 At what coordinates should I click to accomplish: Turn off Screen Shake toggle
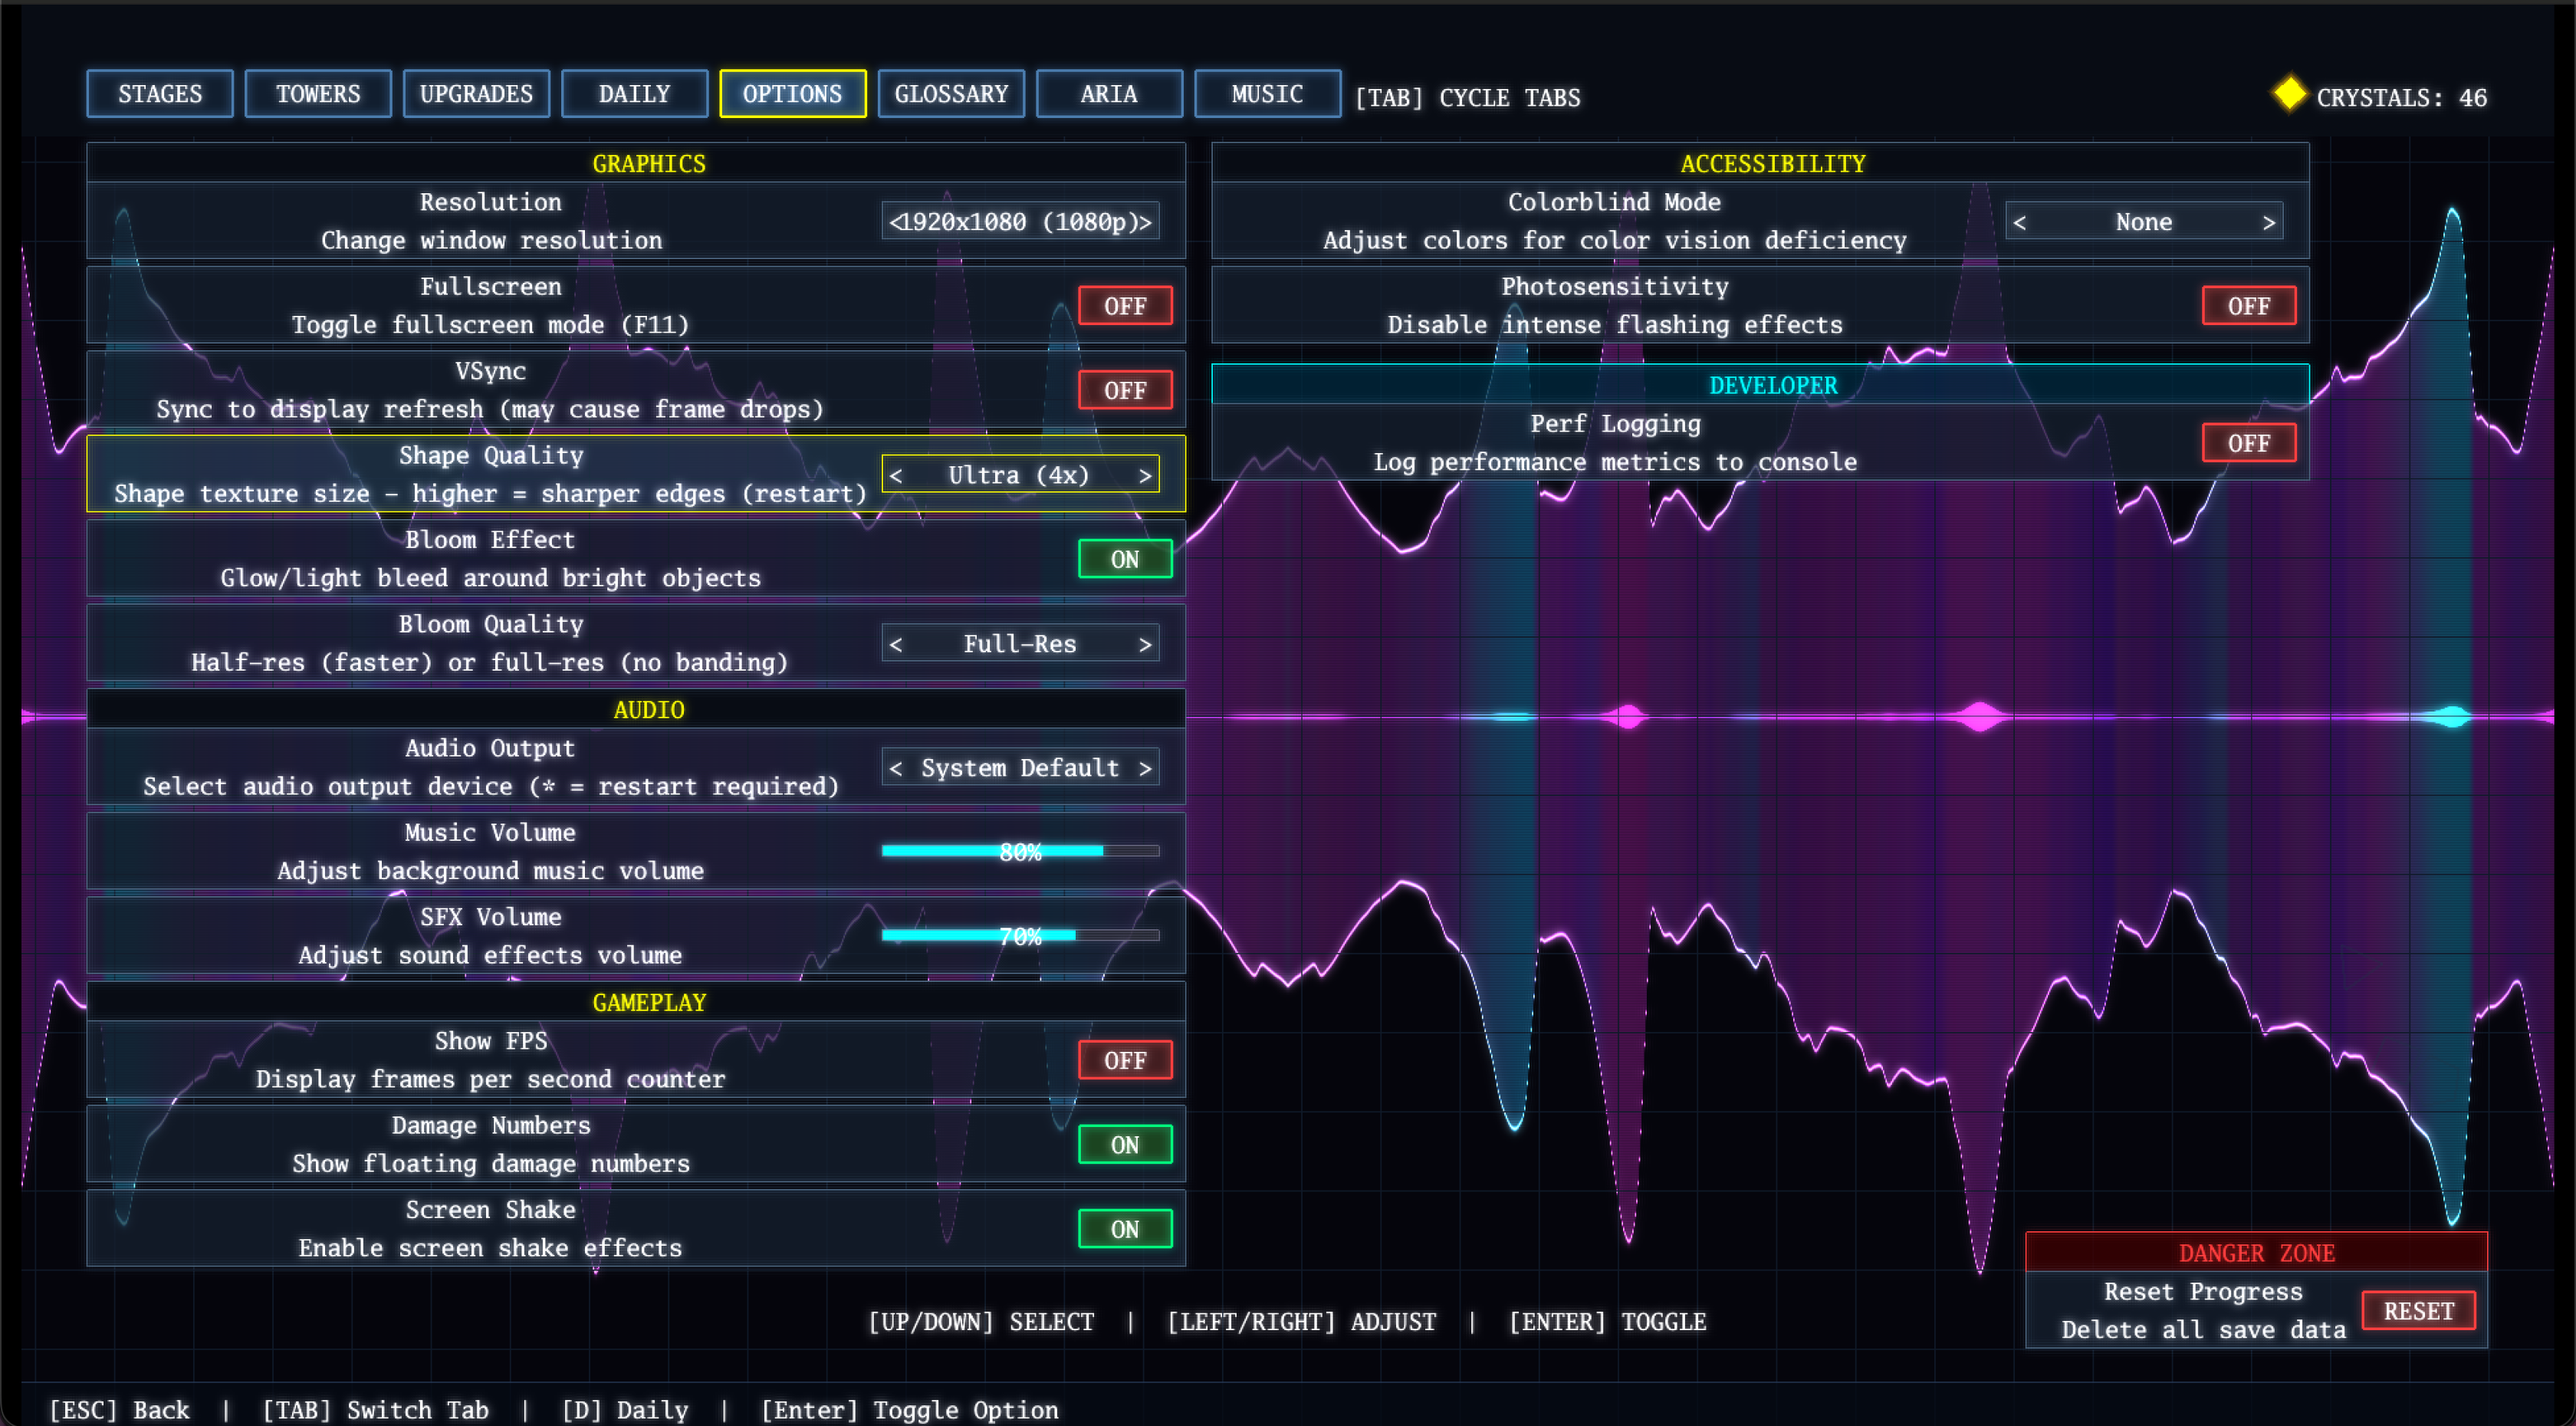click(x=1125, y=1229)
